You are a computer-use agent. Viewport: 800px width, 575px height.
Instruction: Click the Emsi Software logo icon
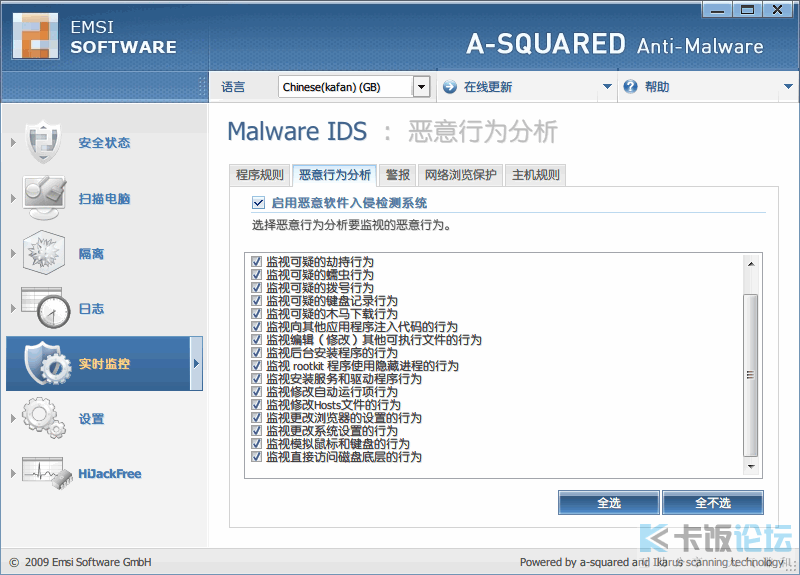click(x=35, y=36)
